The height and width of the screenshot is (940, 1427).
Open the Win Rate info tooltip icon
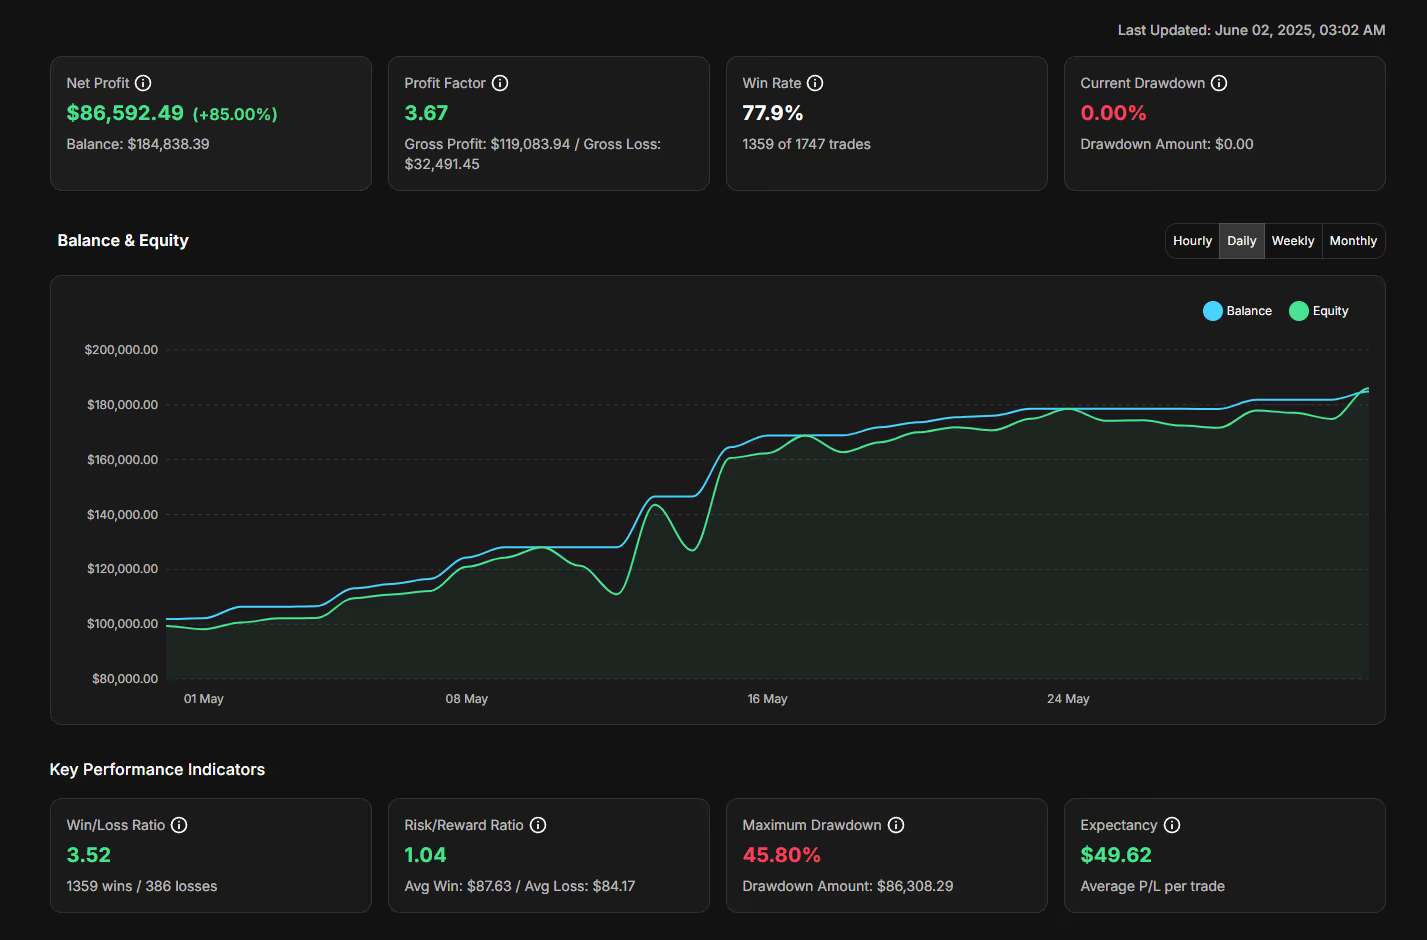pos(815,83)
